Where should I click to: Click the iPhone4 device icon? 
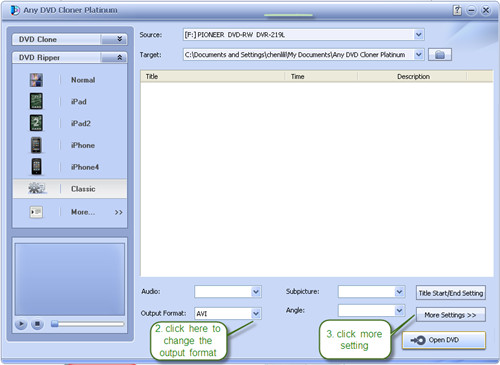coord(36,166)
